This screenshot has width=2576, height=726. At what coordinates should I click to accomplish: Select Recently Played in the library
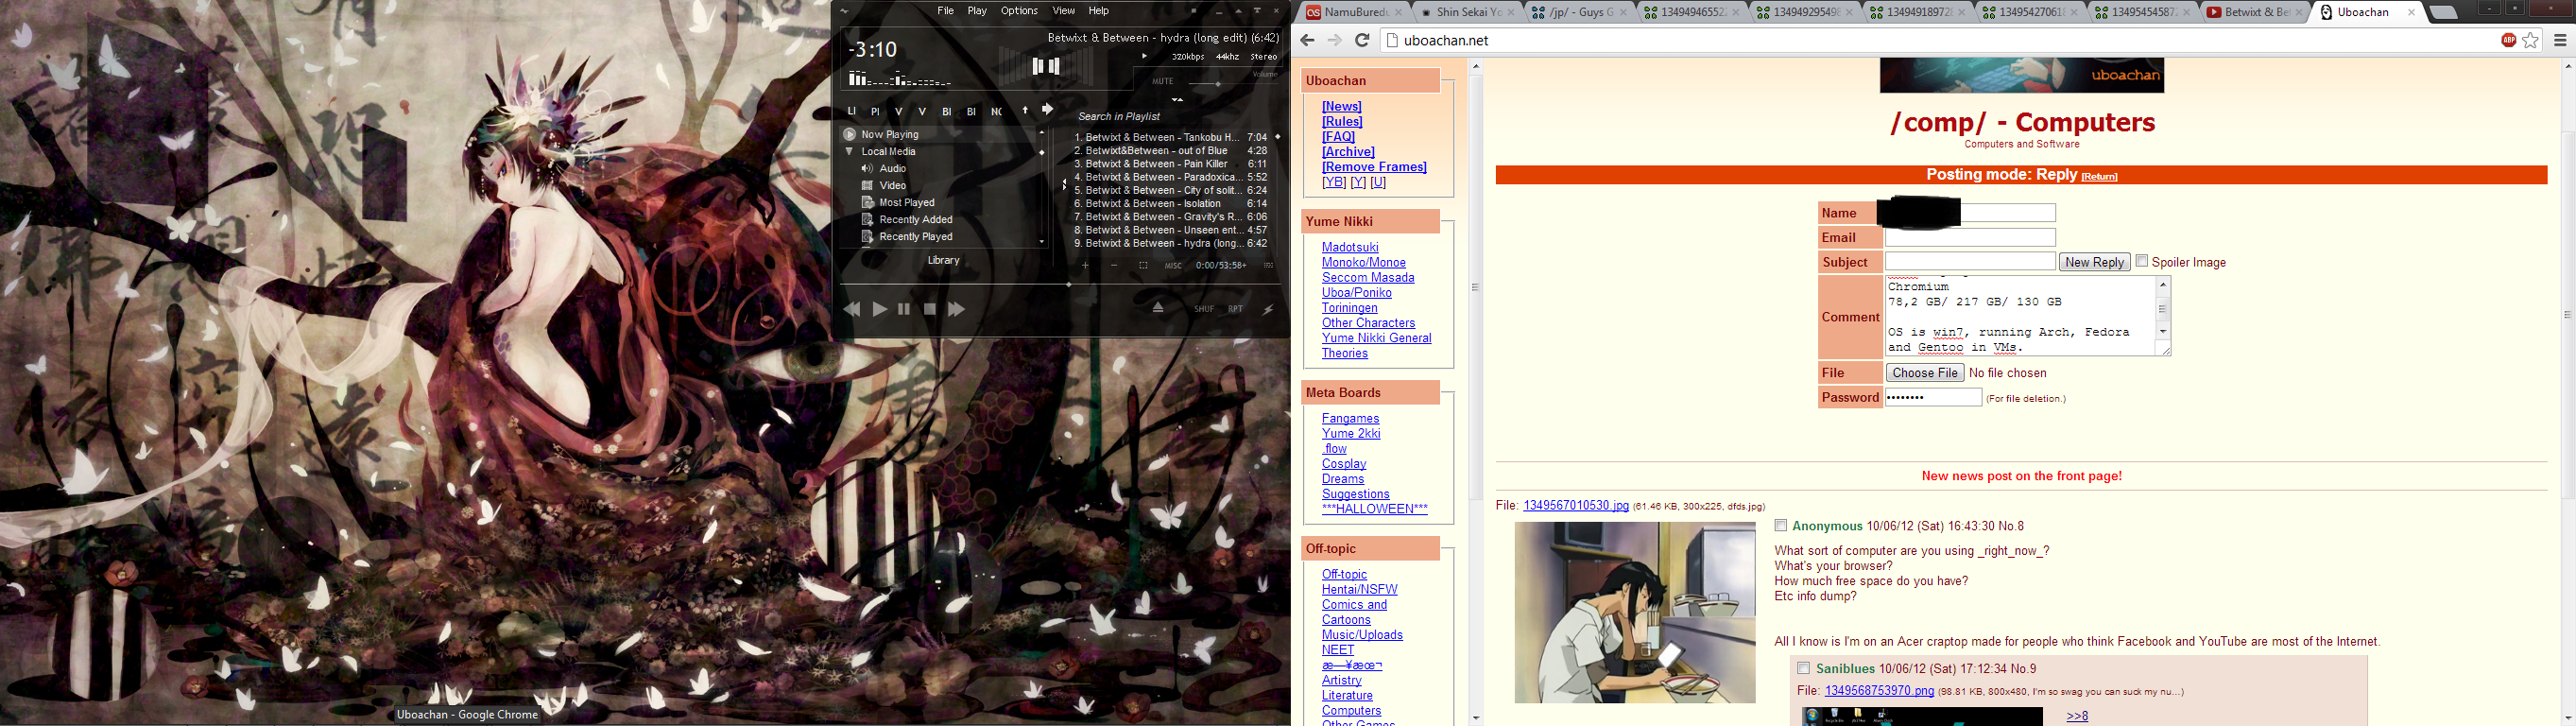916,237
